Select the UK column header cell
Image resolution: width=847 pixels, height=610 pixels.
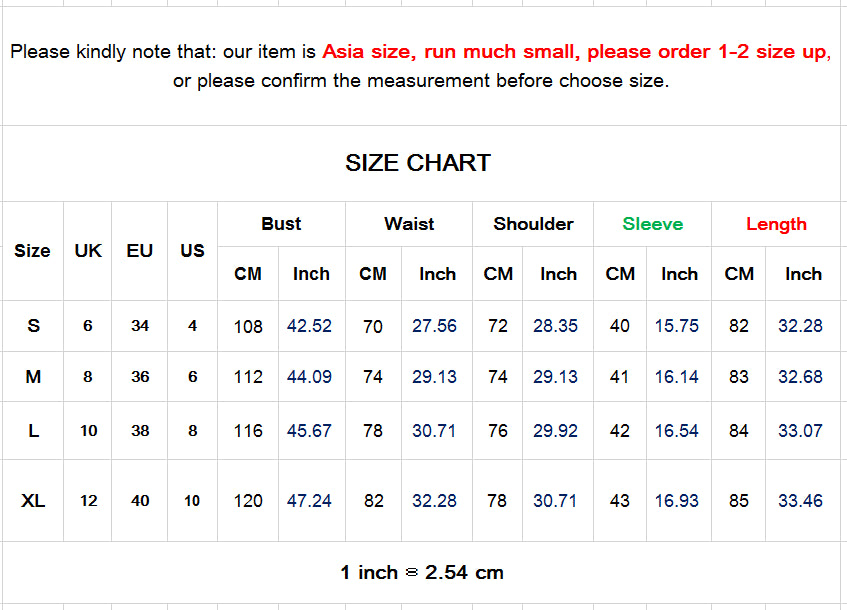(x=88, y=251)
